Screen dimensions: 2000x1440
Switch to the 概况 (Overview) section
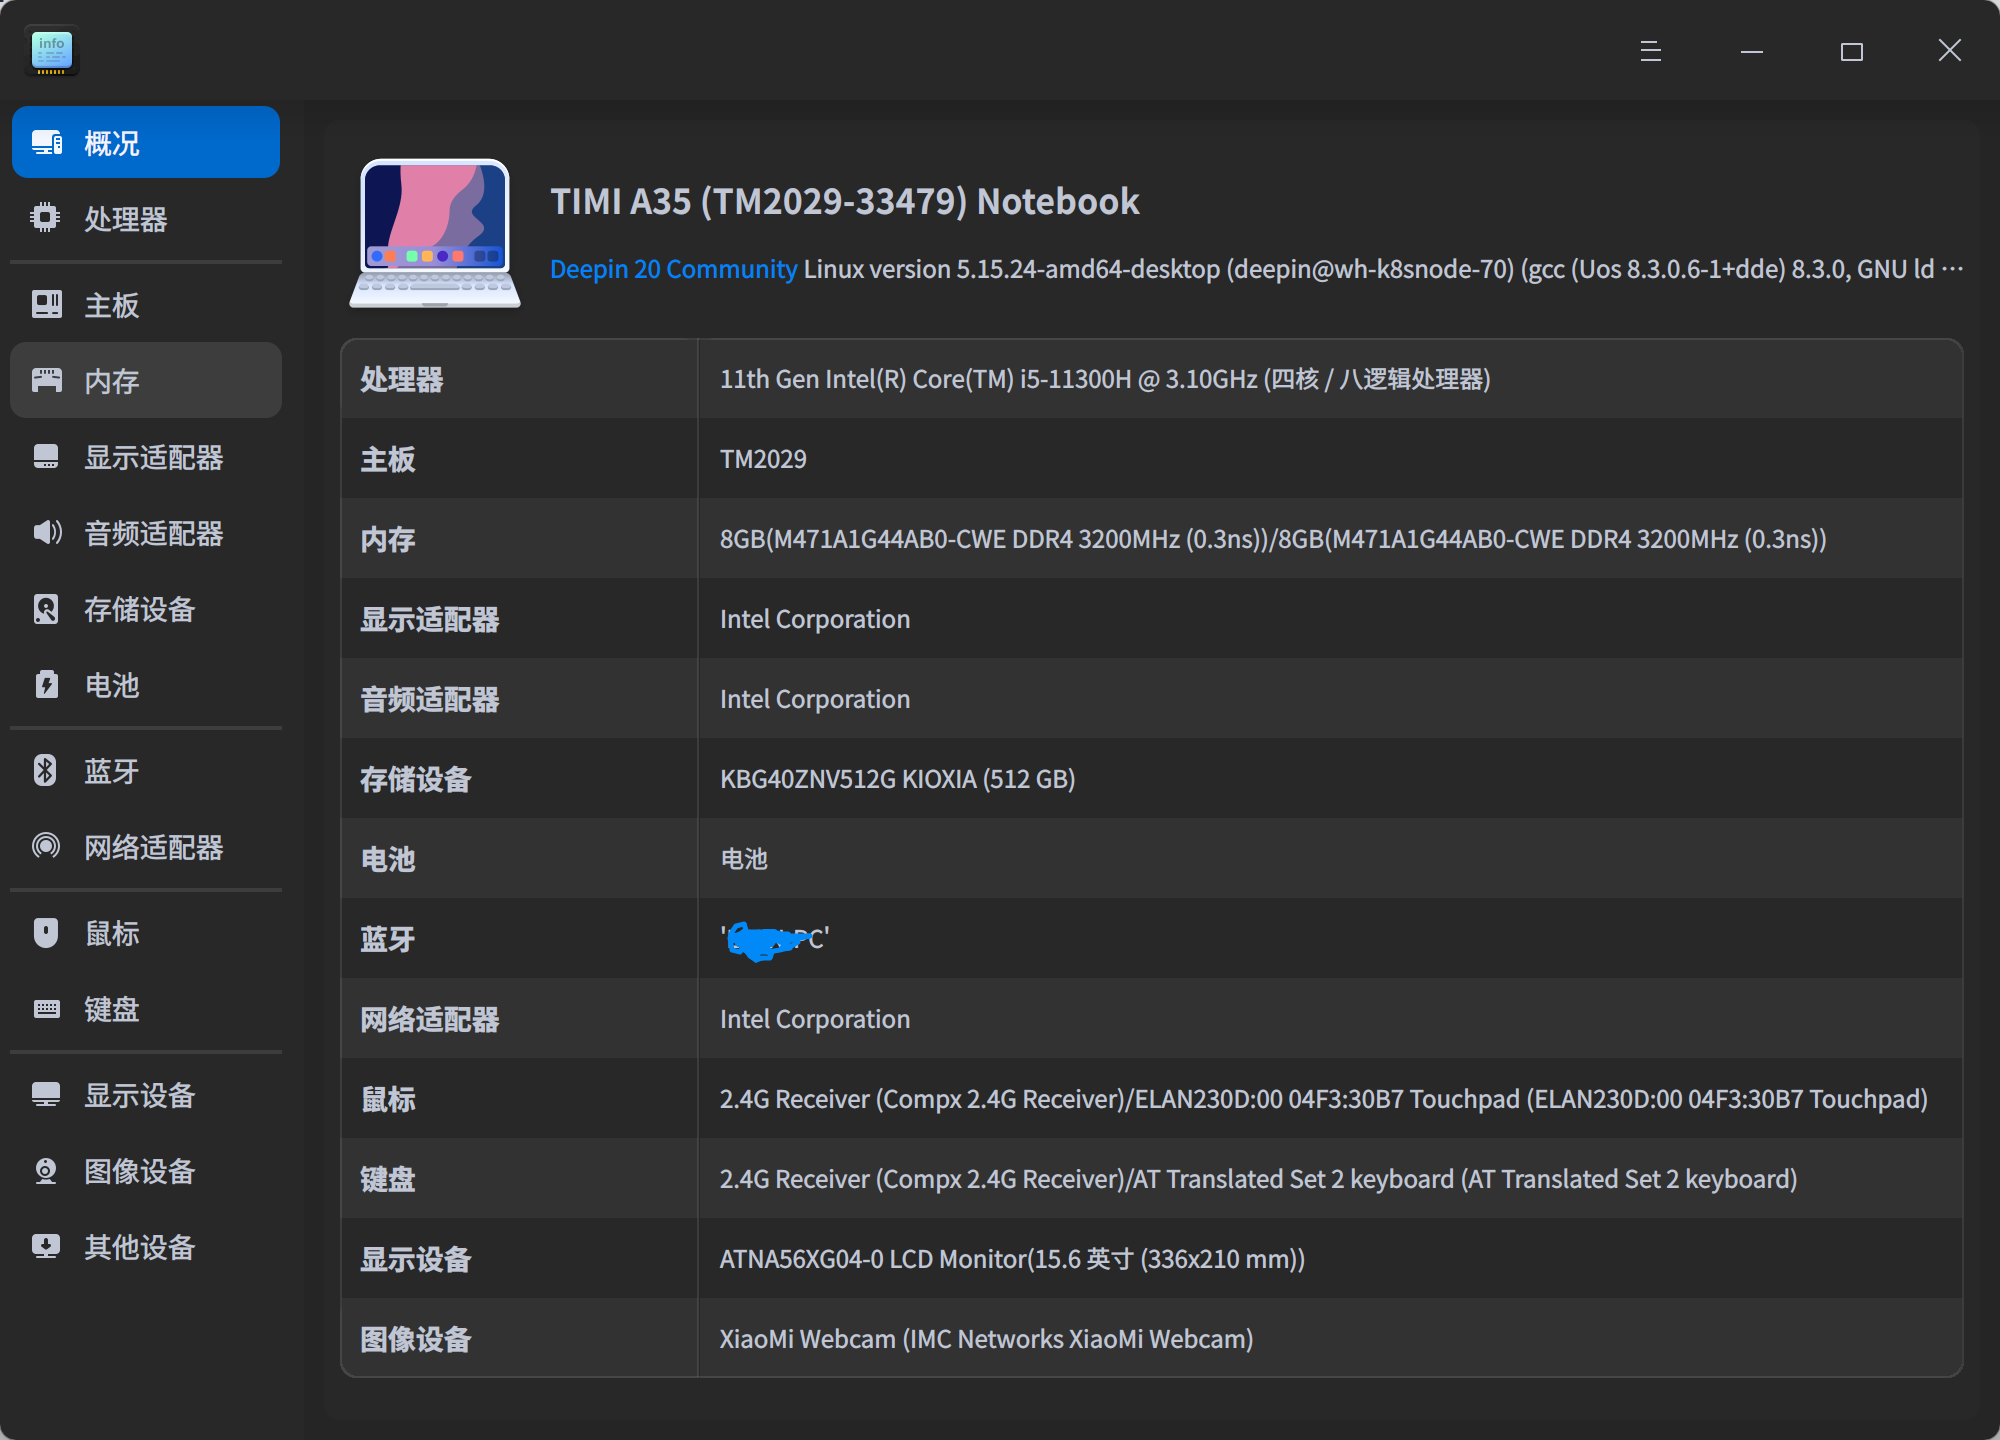[x=111, y=141]
